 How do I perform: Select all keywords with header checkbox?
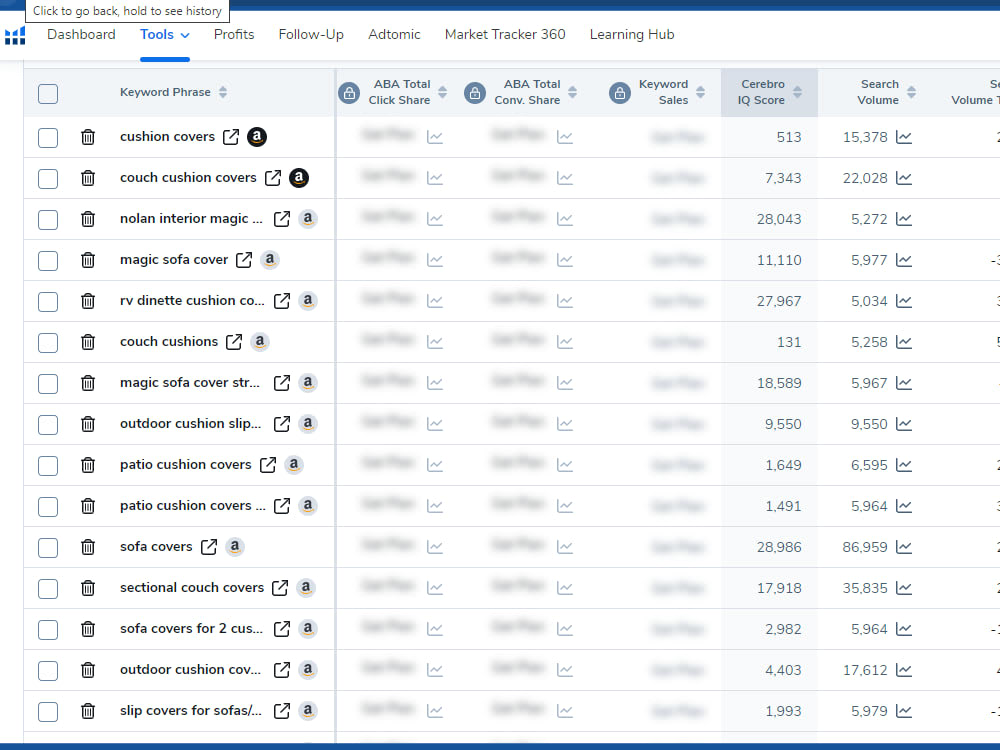tap(48, 94)
